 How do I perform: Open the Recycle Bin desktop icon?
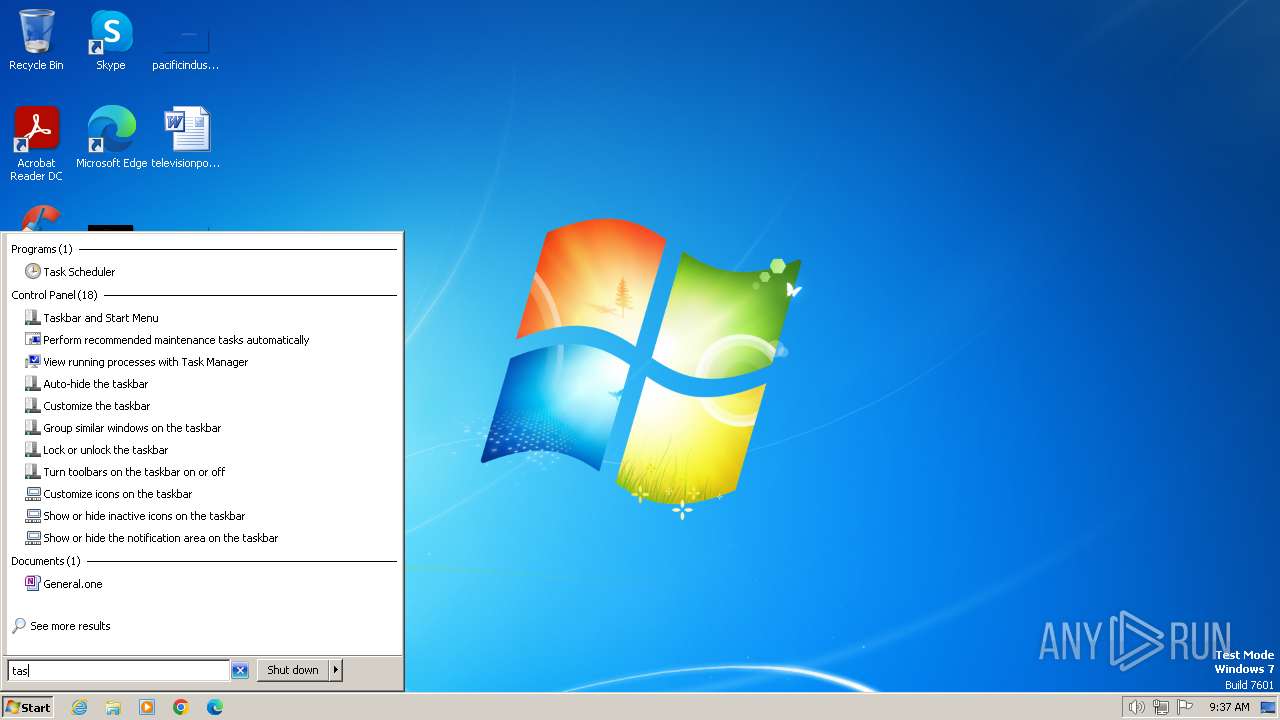36,40
